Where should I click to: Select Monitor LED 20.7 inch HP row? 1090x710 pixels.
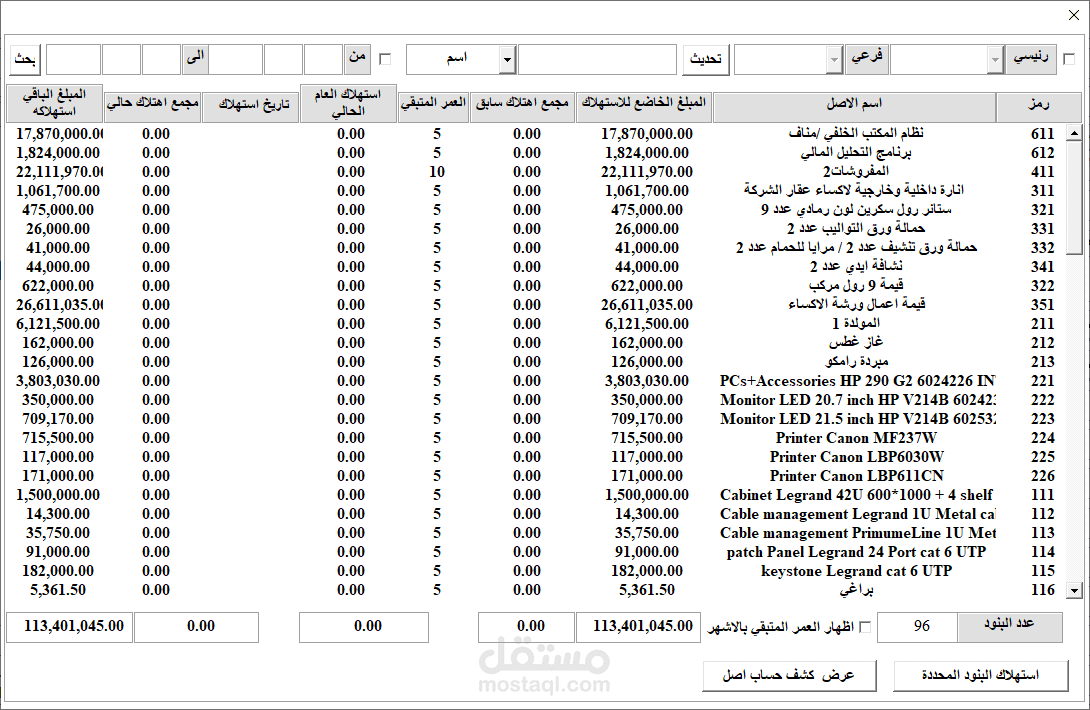[536, 400]
